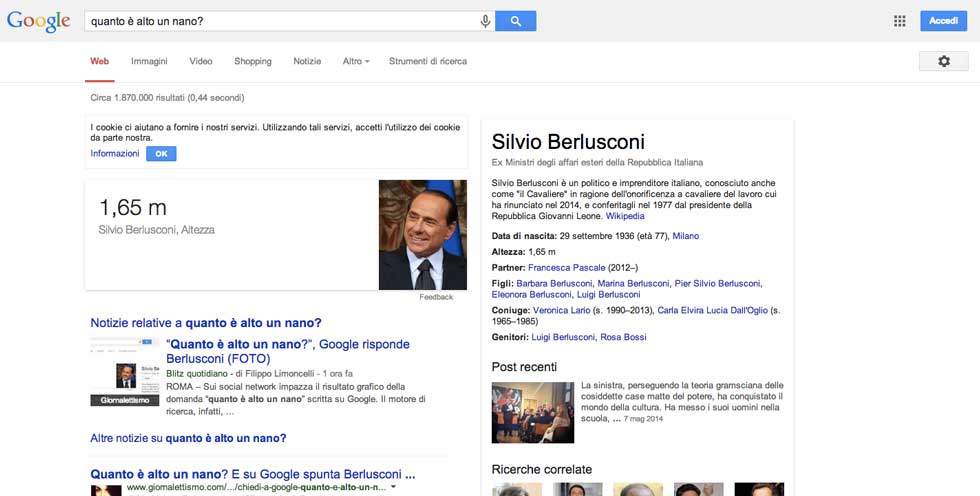
Task: Open the Video search tab
Action: point(201,61)
